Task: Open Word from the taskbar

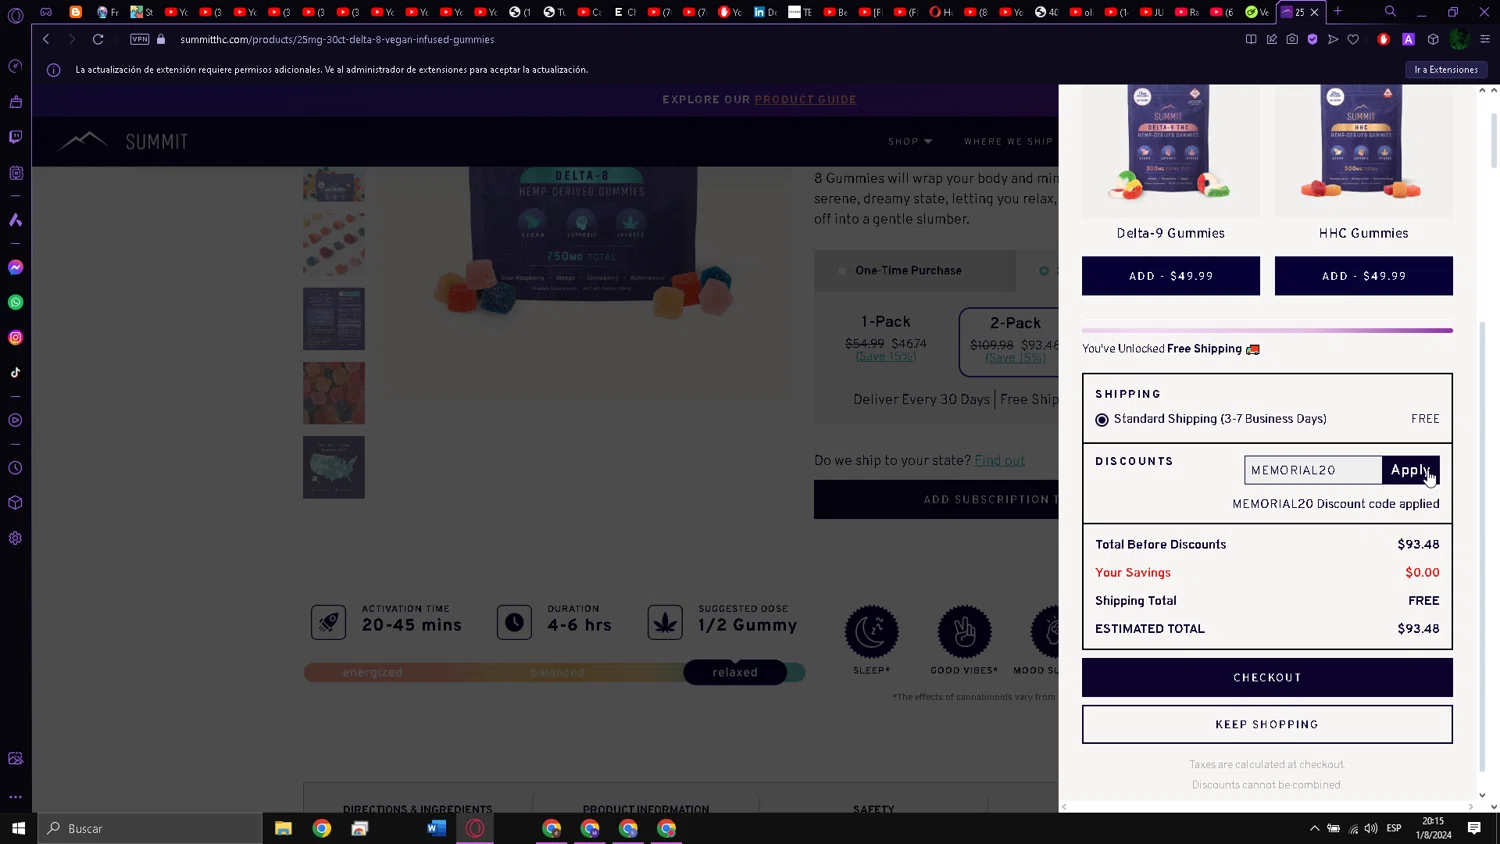Action: point(436,828)
